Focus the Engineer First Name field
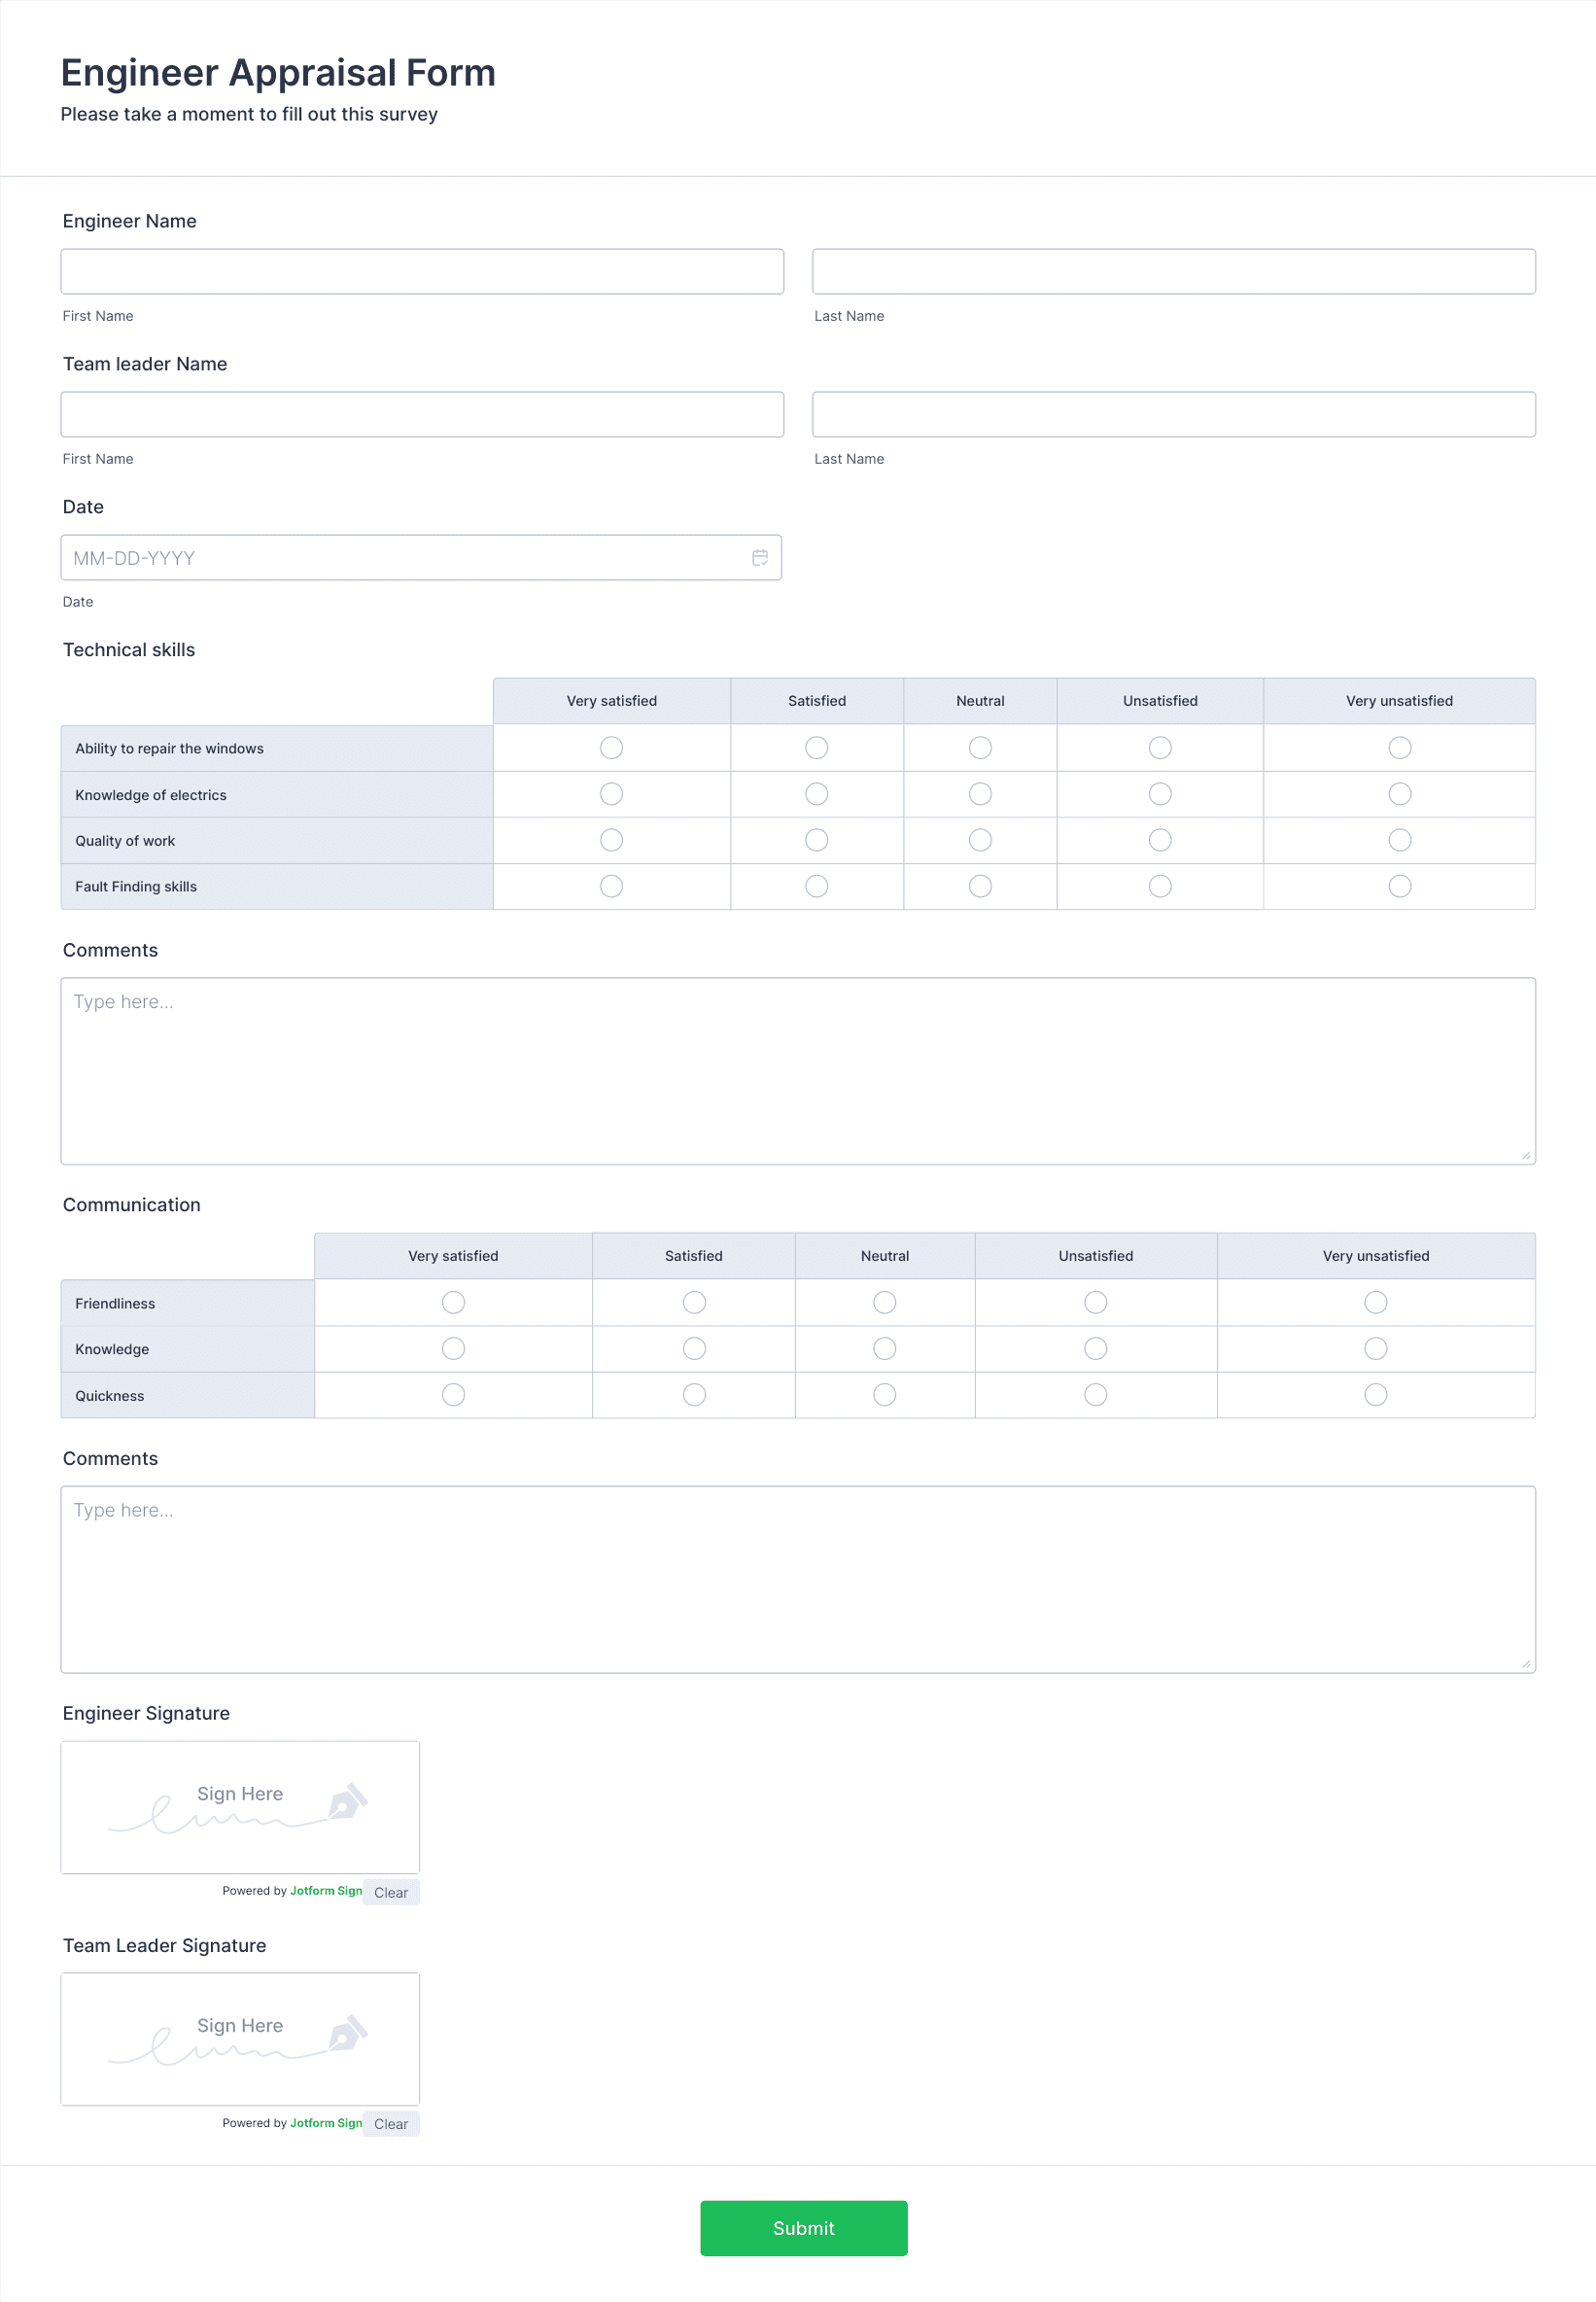1596x2302 pixels. 422,271
